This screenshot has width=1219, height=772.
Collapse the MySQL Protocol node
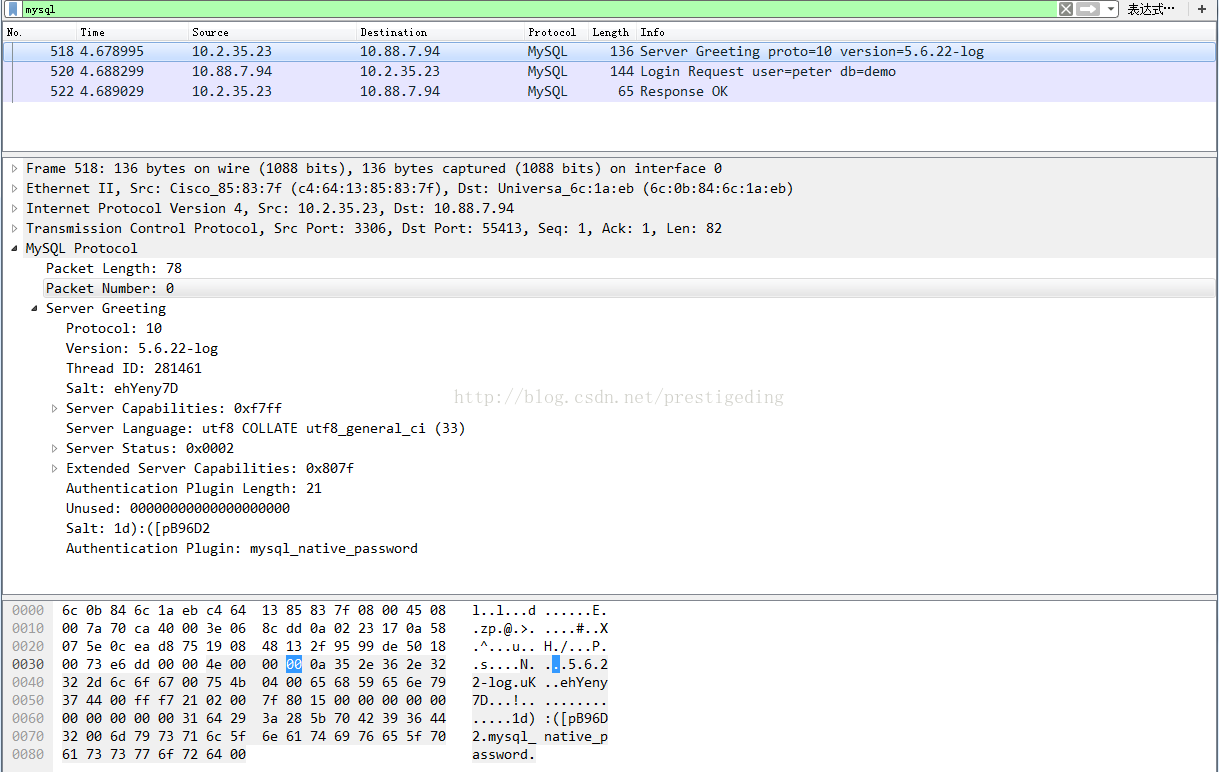pyautogui.click(x=15, y=248)
